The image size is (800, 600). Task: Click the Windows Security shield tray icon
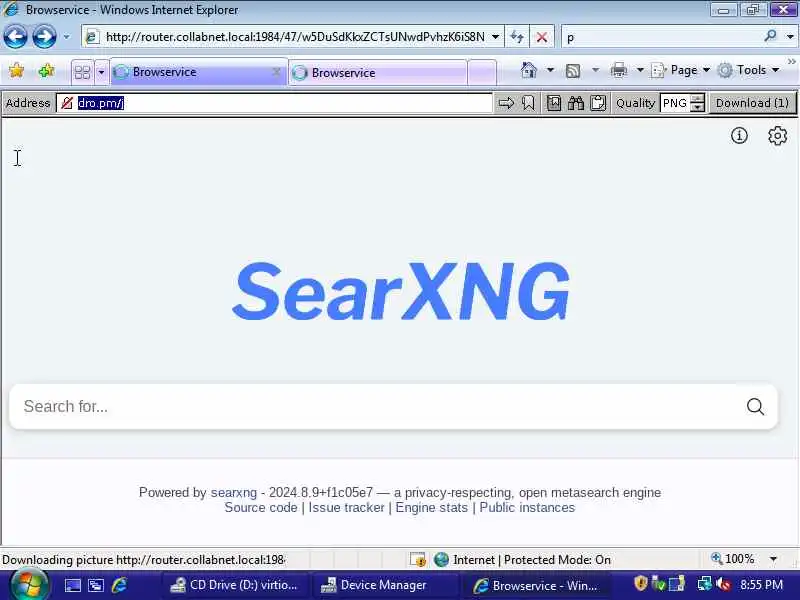640,583
